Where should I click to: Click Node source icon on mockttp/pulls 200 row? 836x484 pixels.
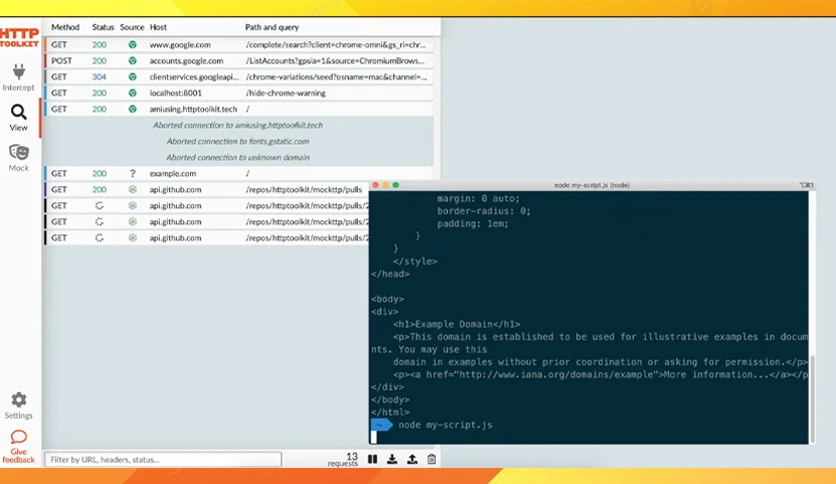point(132,189)
